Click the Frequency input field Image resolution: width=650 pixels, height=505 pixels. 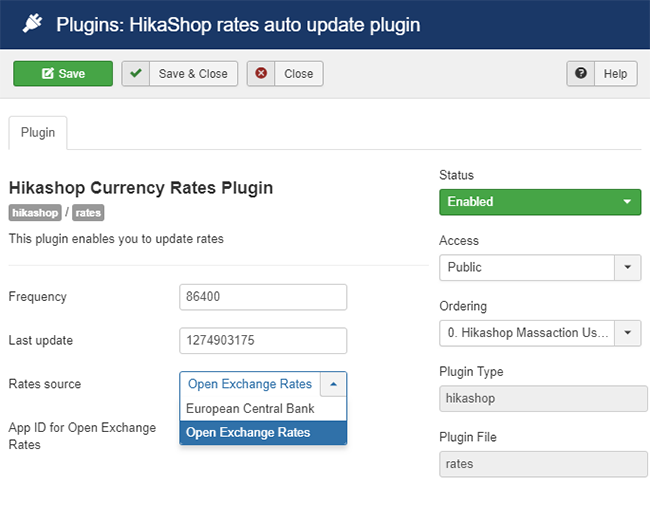coord(263,297)
